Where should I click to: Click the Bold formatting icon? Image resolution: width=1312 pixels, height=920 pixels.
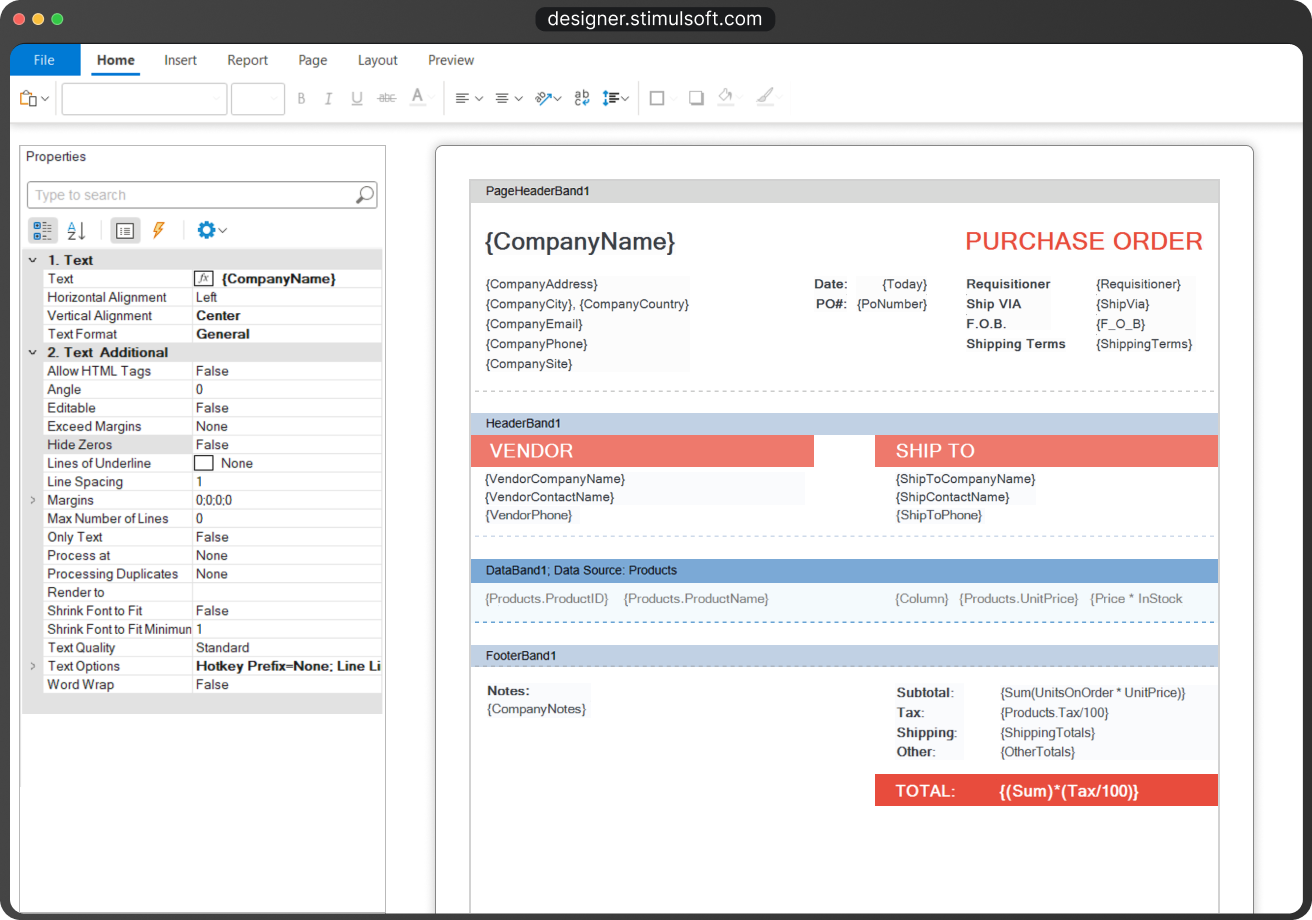pos(301,98)
